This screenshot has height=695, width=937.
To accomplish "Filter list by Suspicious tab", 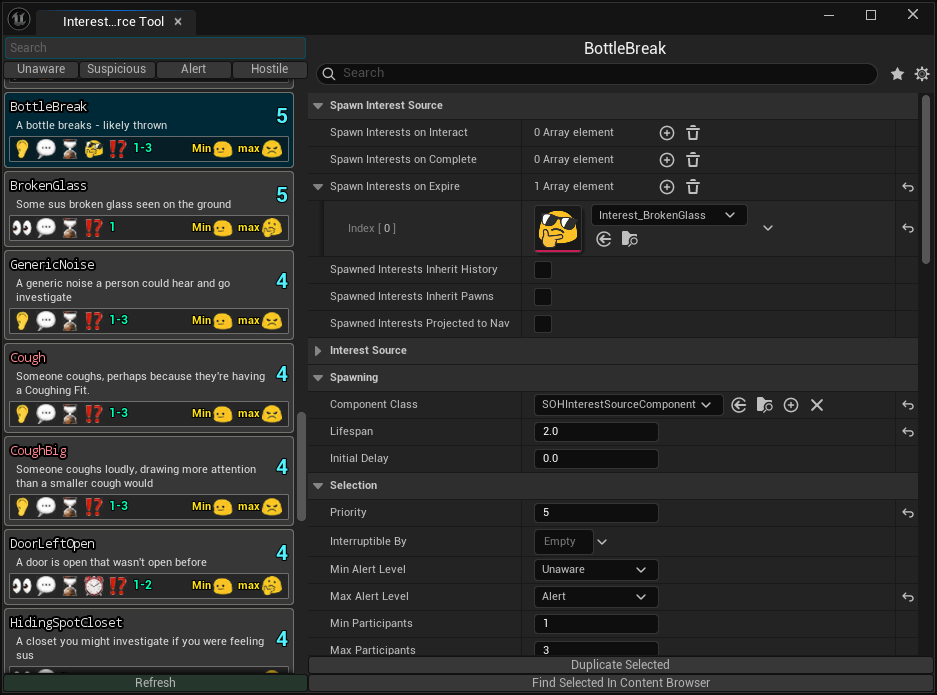I will coord(117,69).
